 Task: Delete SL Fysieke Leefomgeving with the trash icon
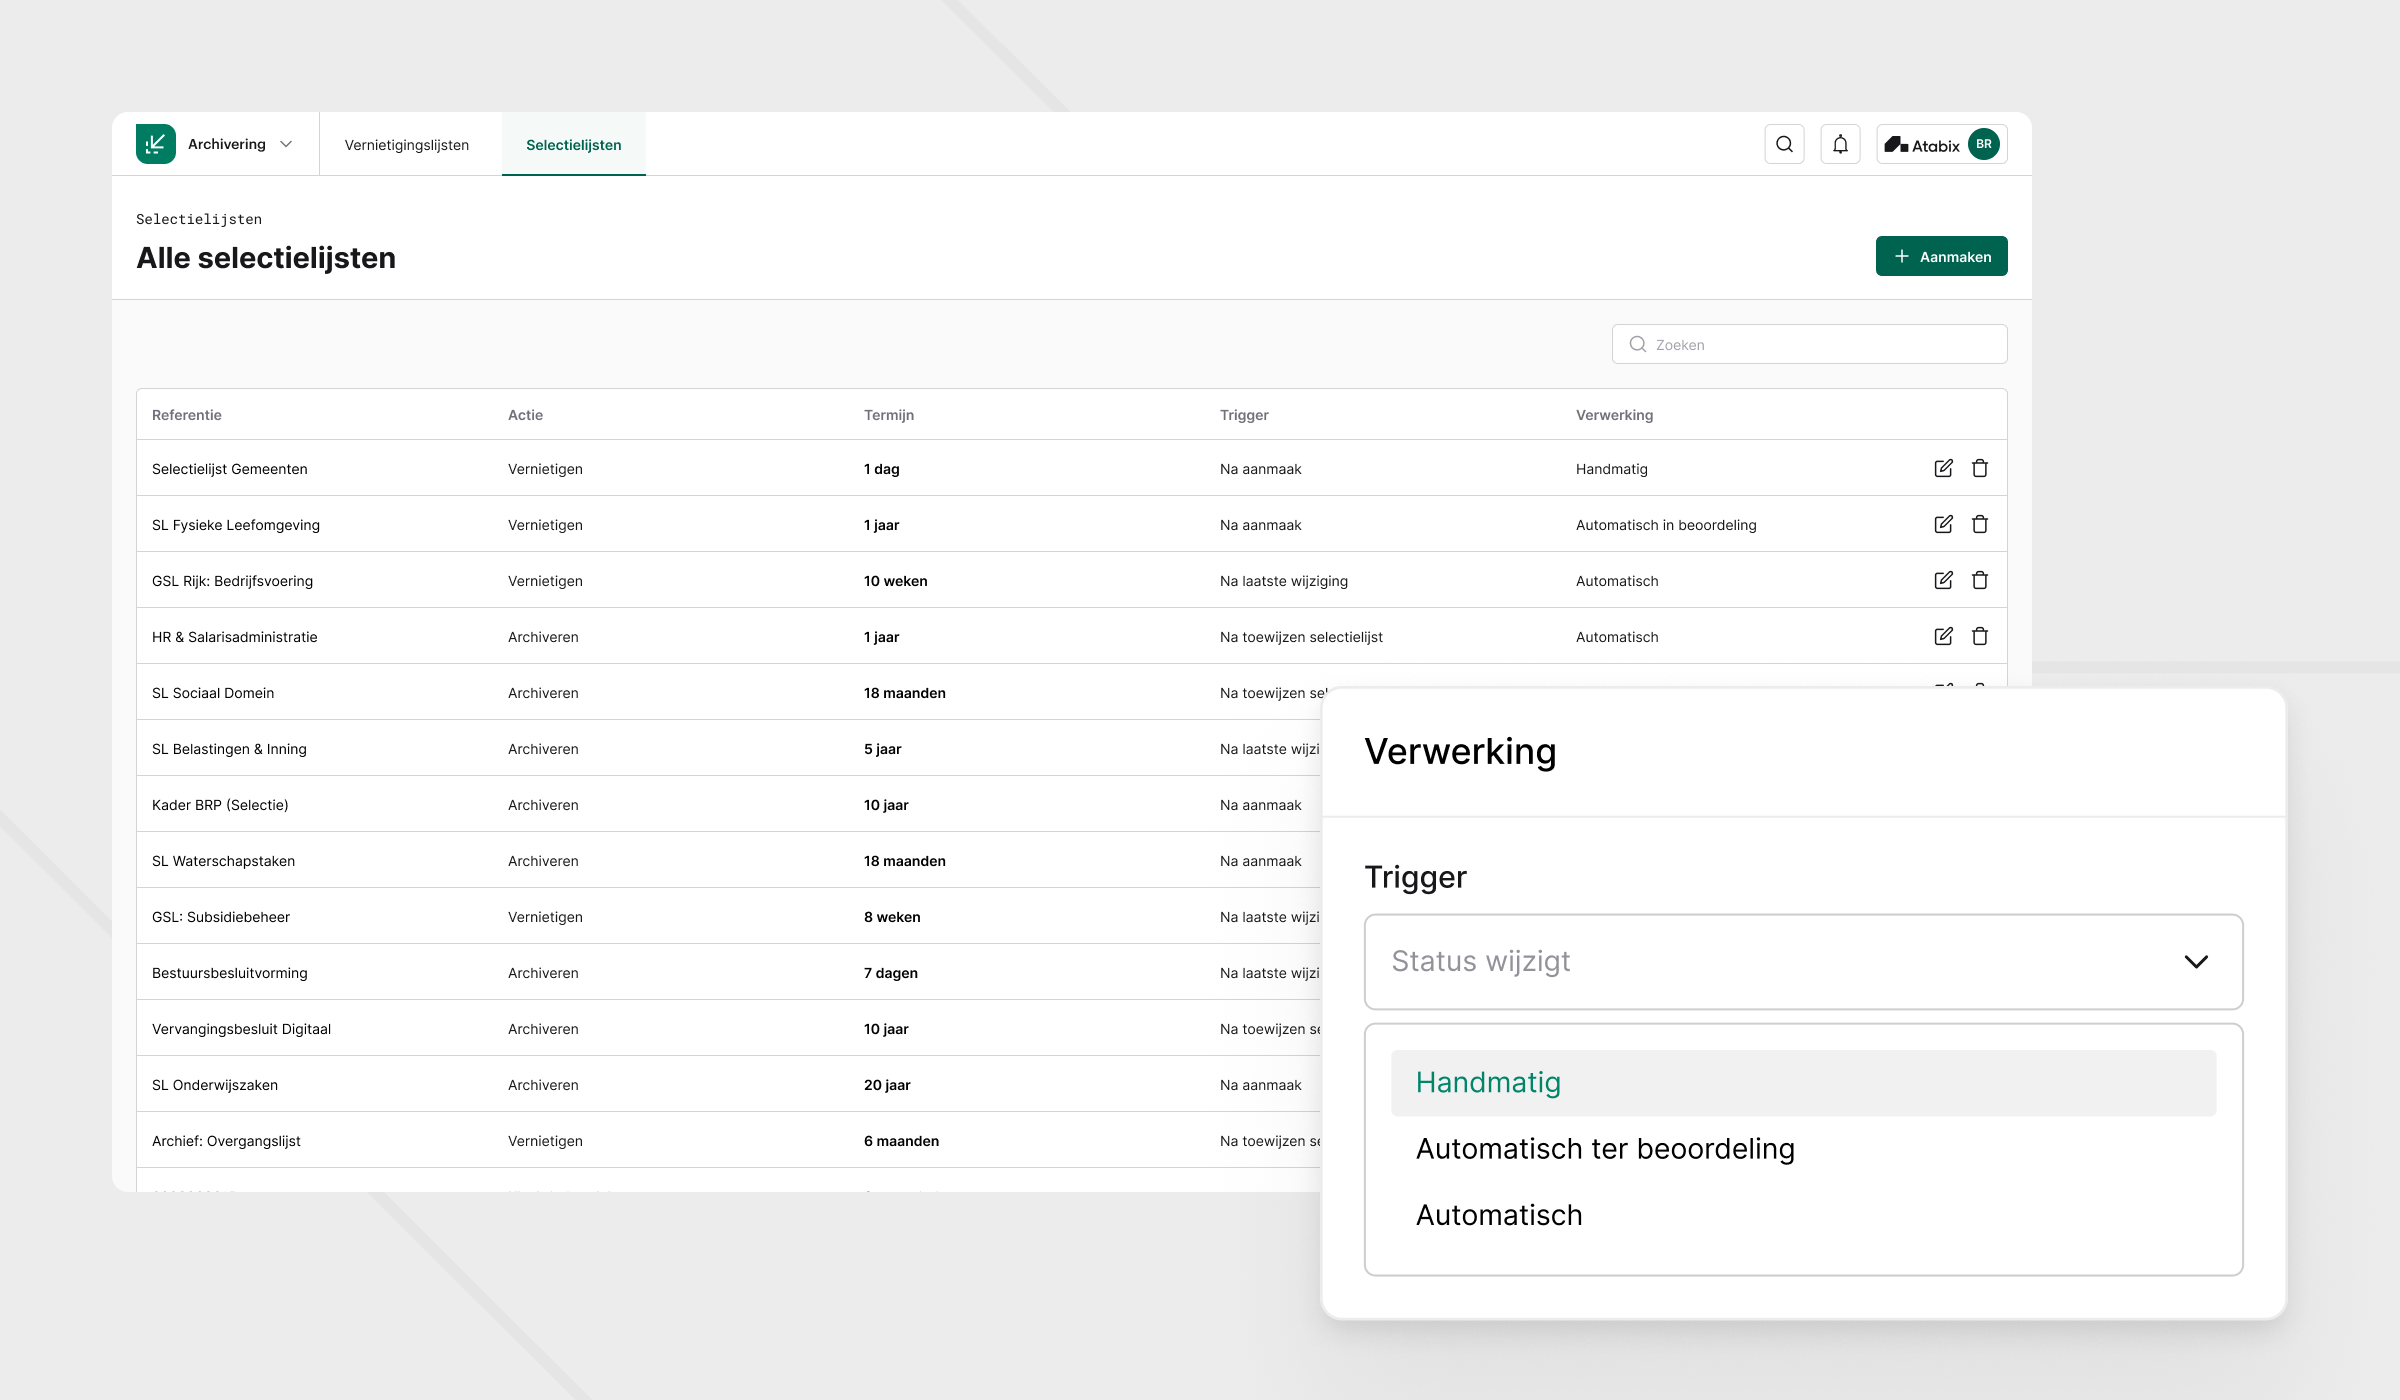pos(1980,524)
